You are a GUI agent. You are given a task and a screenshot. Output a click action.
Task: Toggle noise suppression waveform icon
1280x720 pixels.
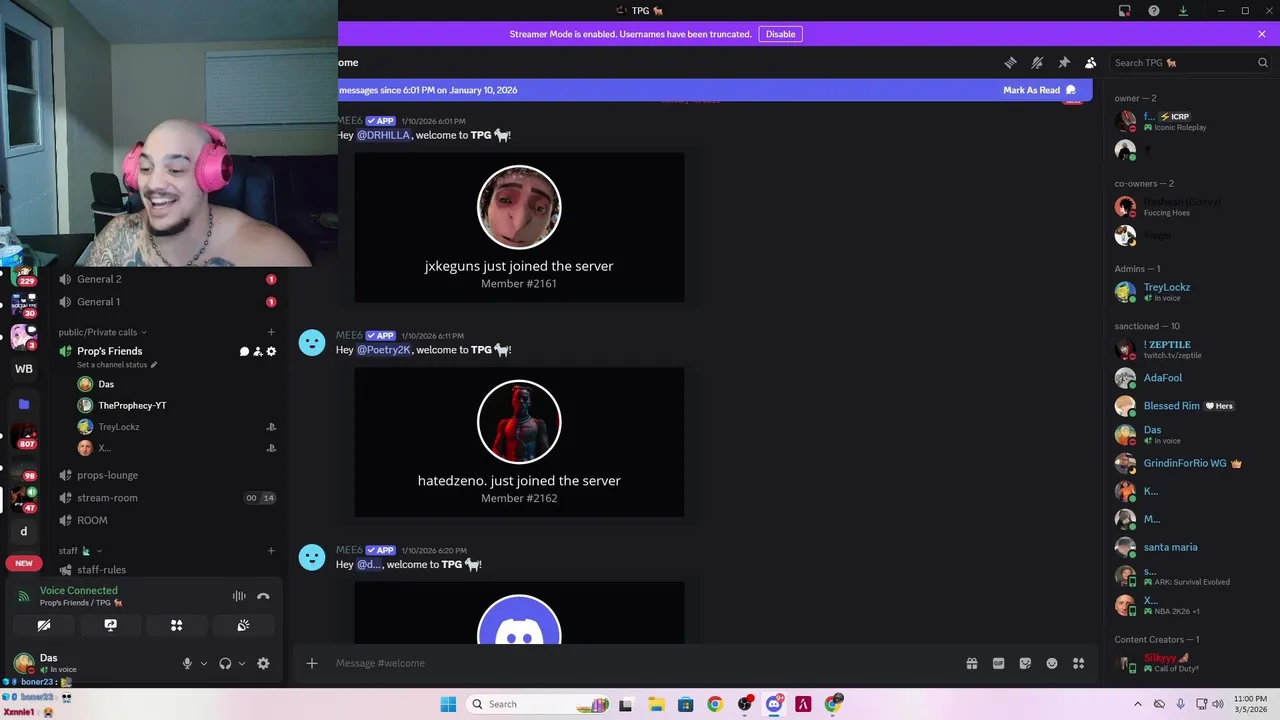(239, 596)
